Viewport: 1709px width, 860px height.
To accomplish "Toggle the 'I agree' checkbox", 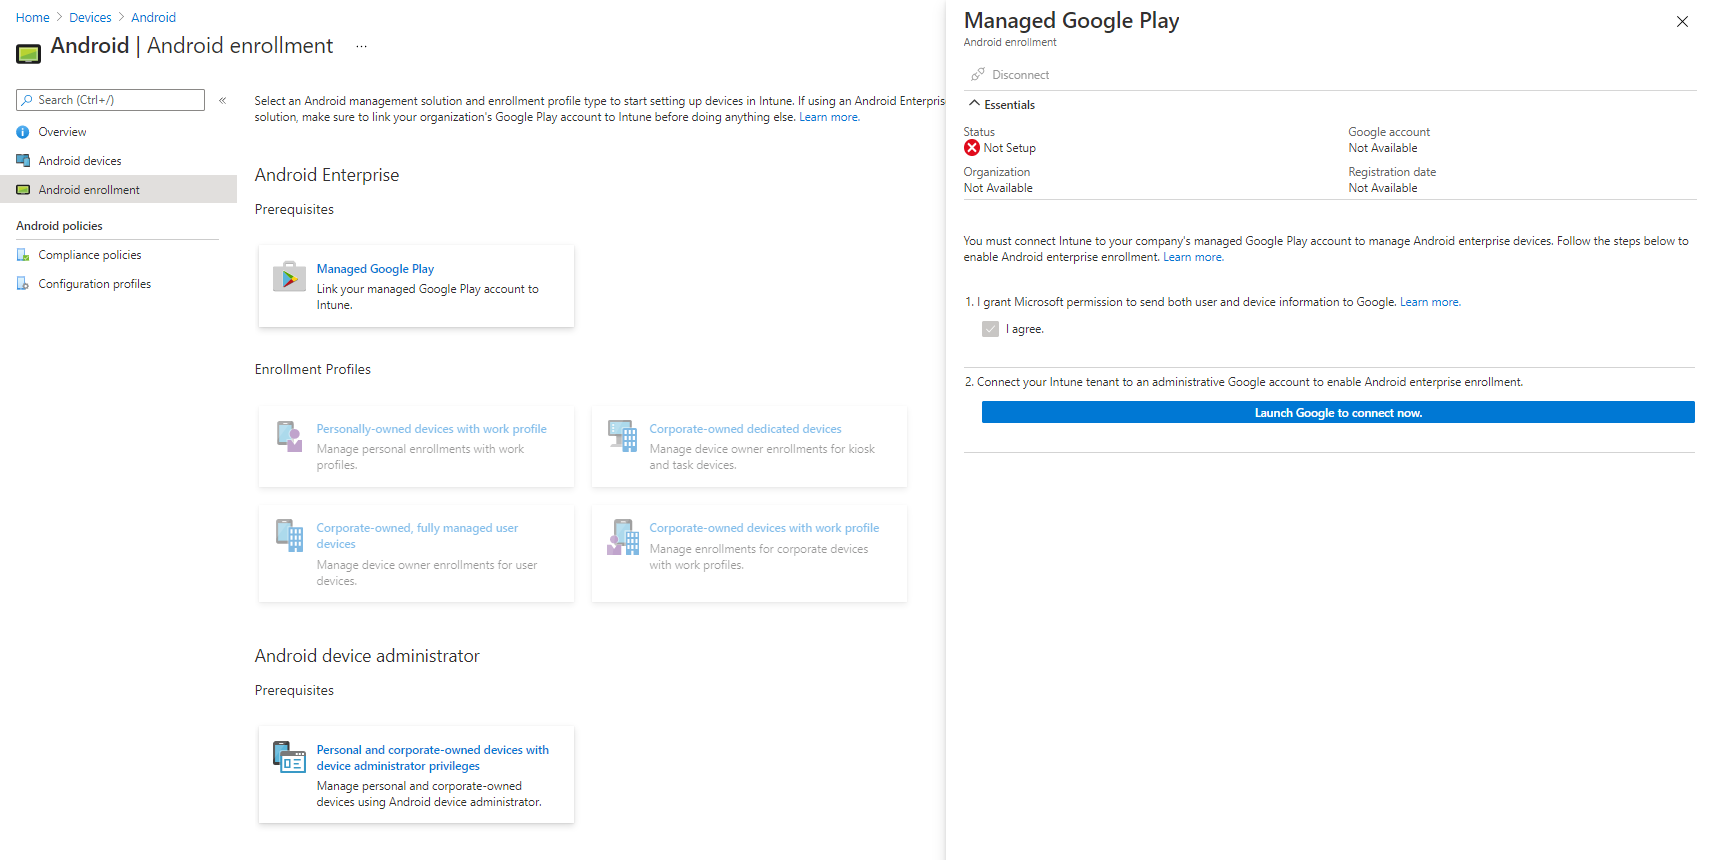I will pyautogui.click(x=990, y=329).
